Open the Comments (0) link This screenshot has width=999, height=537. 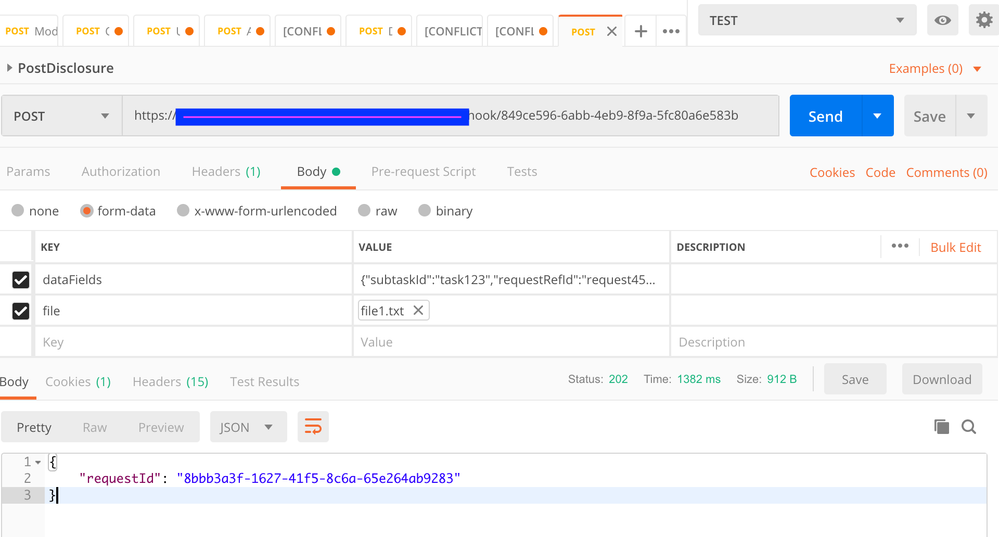947,172
